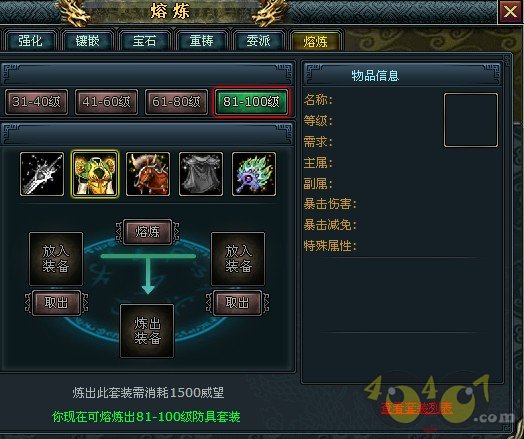Select the green feather fan icon
524x439 pixels.
tap(254, 174)
